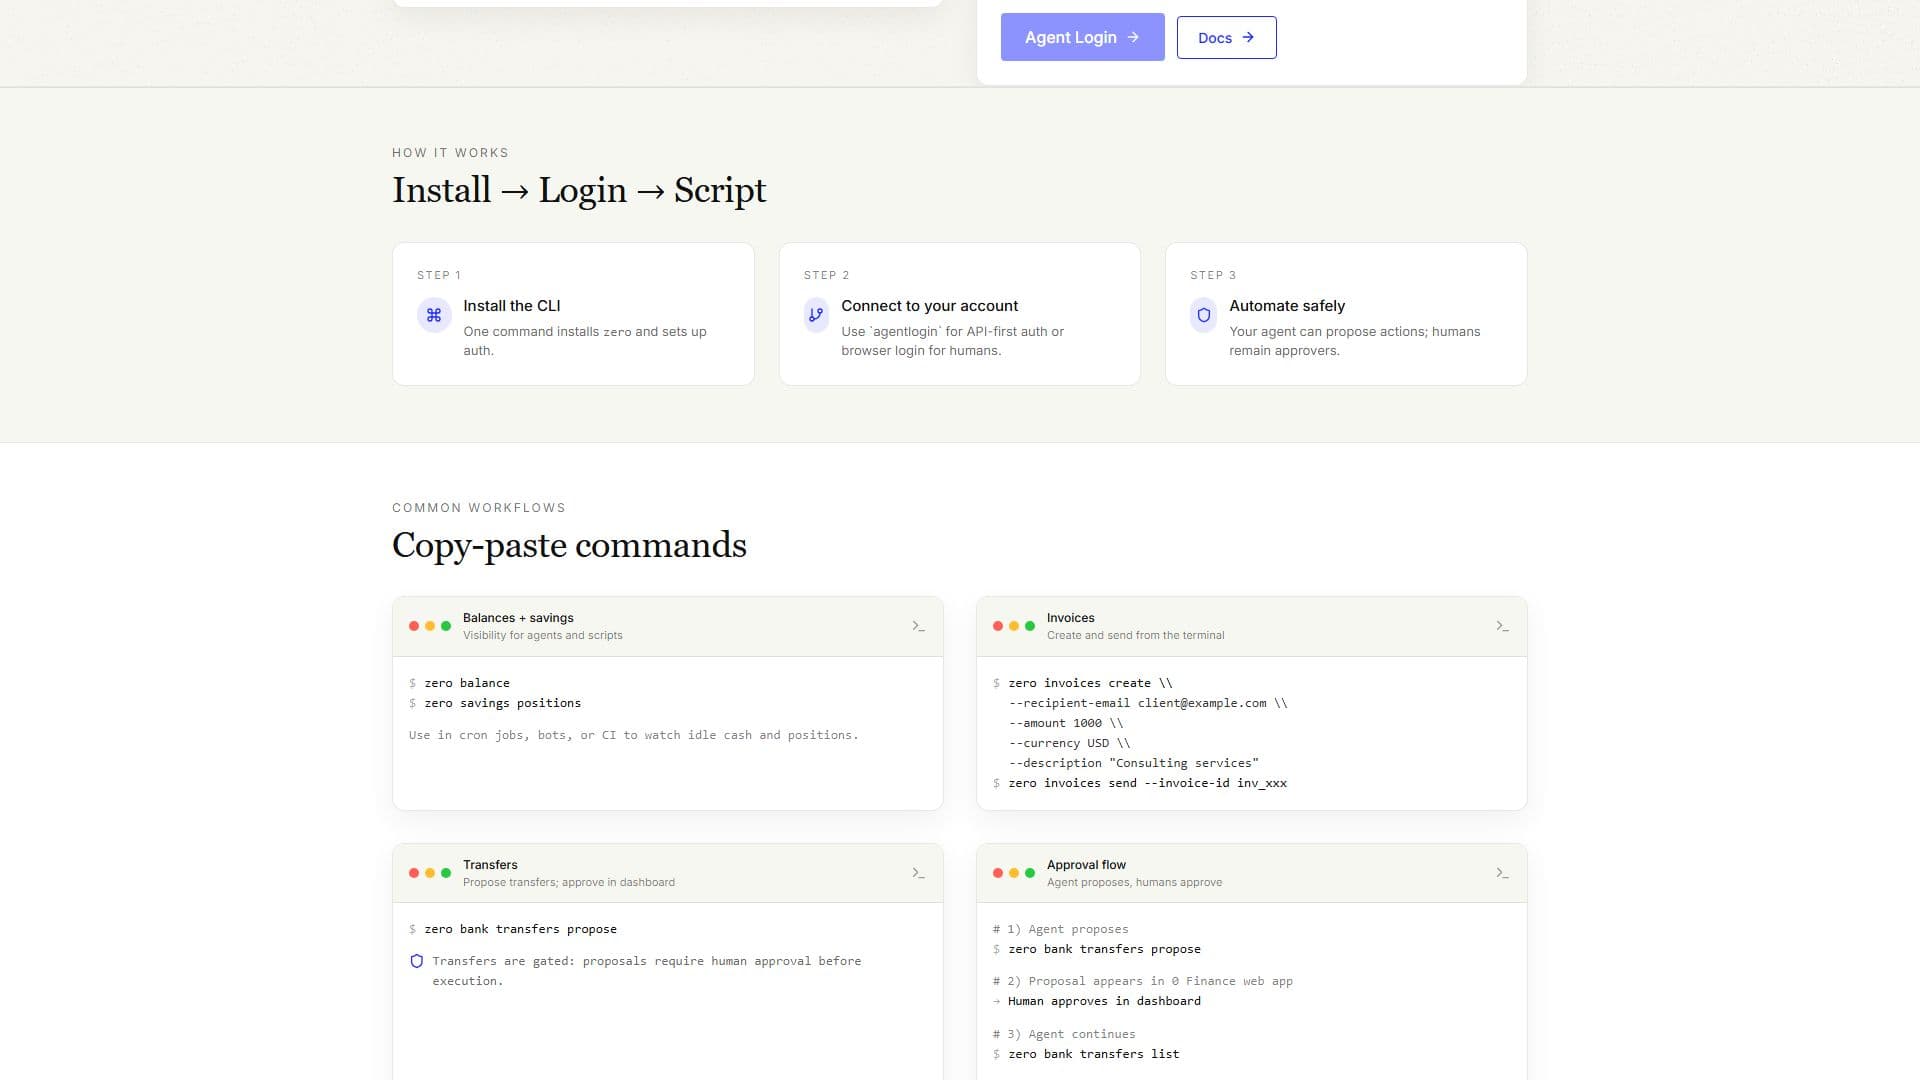This screenshot has height=1080, width=1920.
Task: Click 'zero bank transfers propose' in Transfers card
Action: [x=520, y=929]
